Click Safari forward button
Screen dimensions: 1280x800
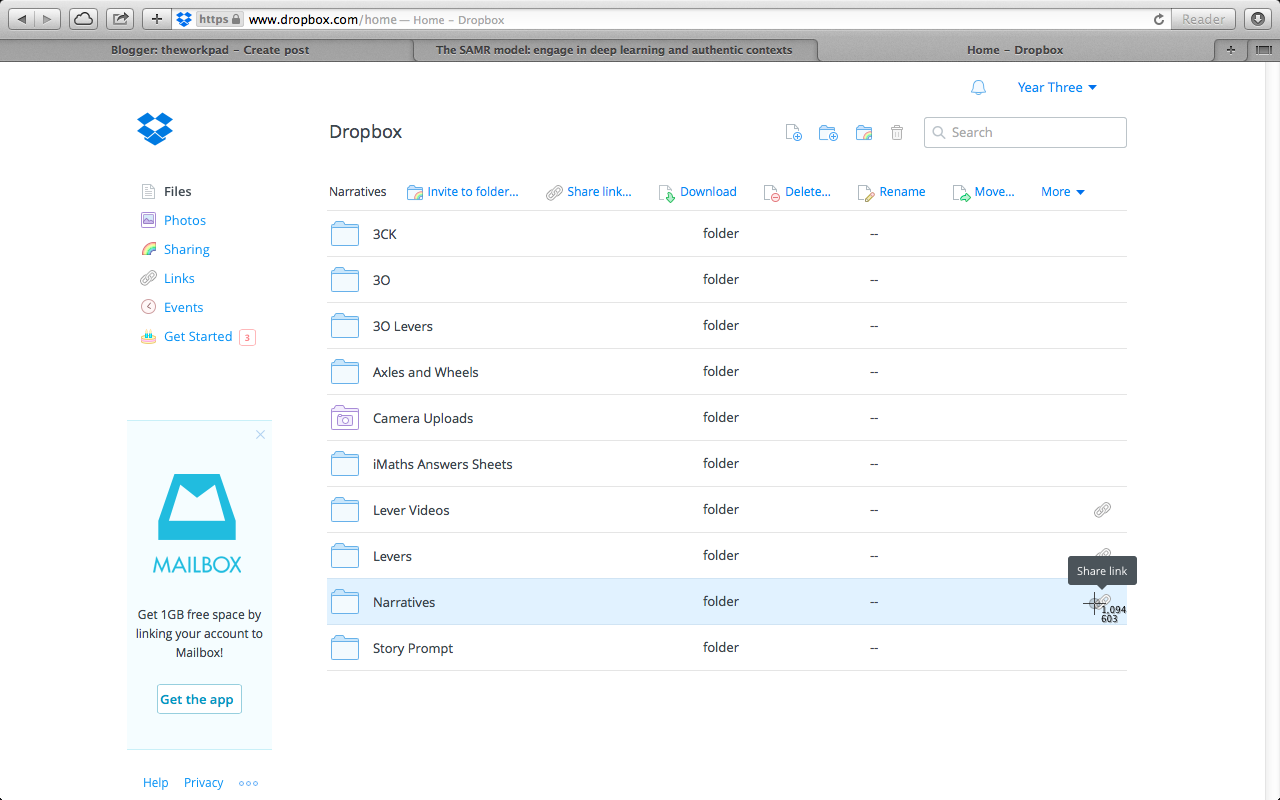(48, 19)
